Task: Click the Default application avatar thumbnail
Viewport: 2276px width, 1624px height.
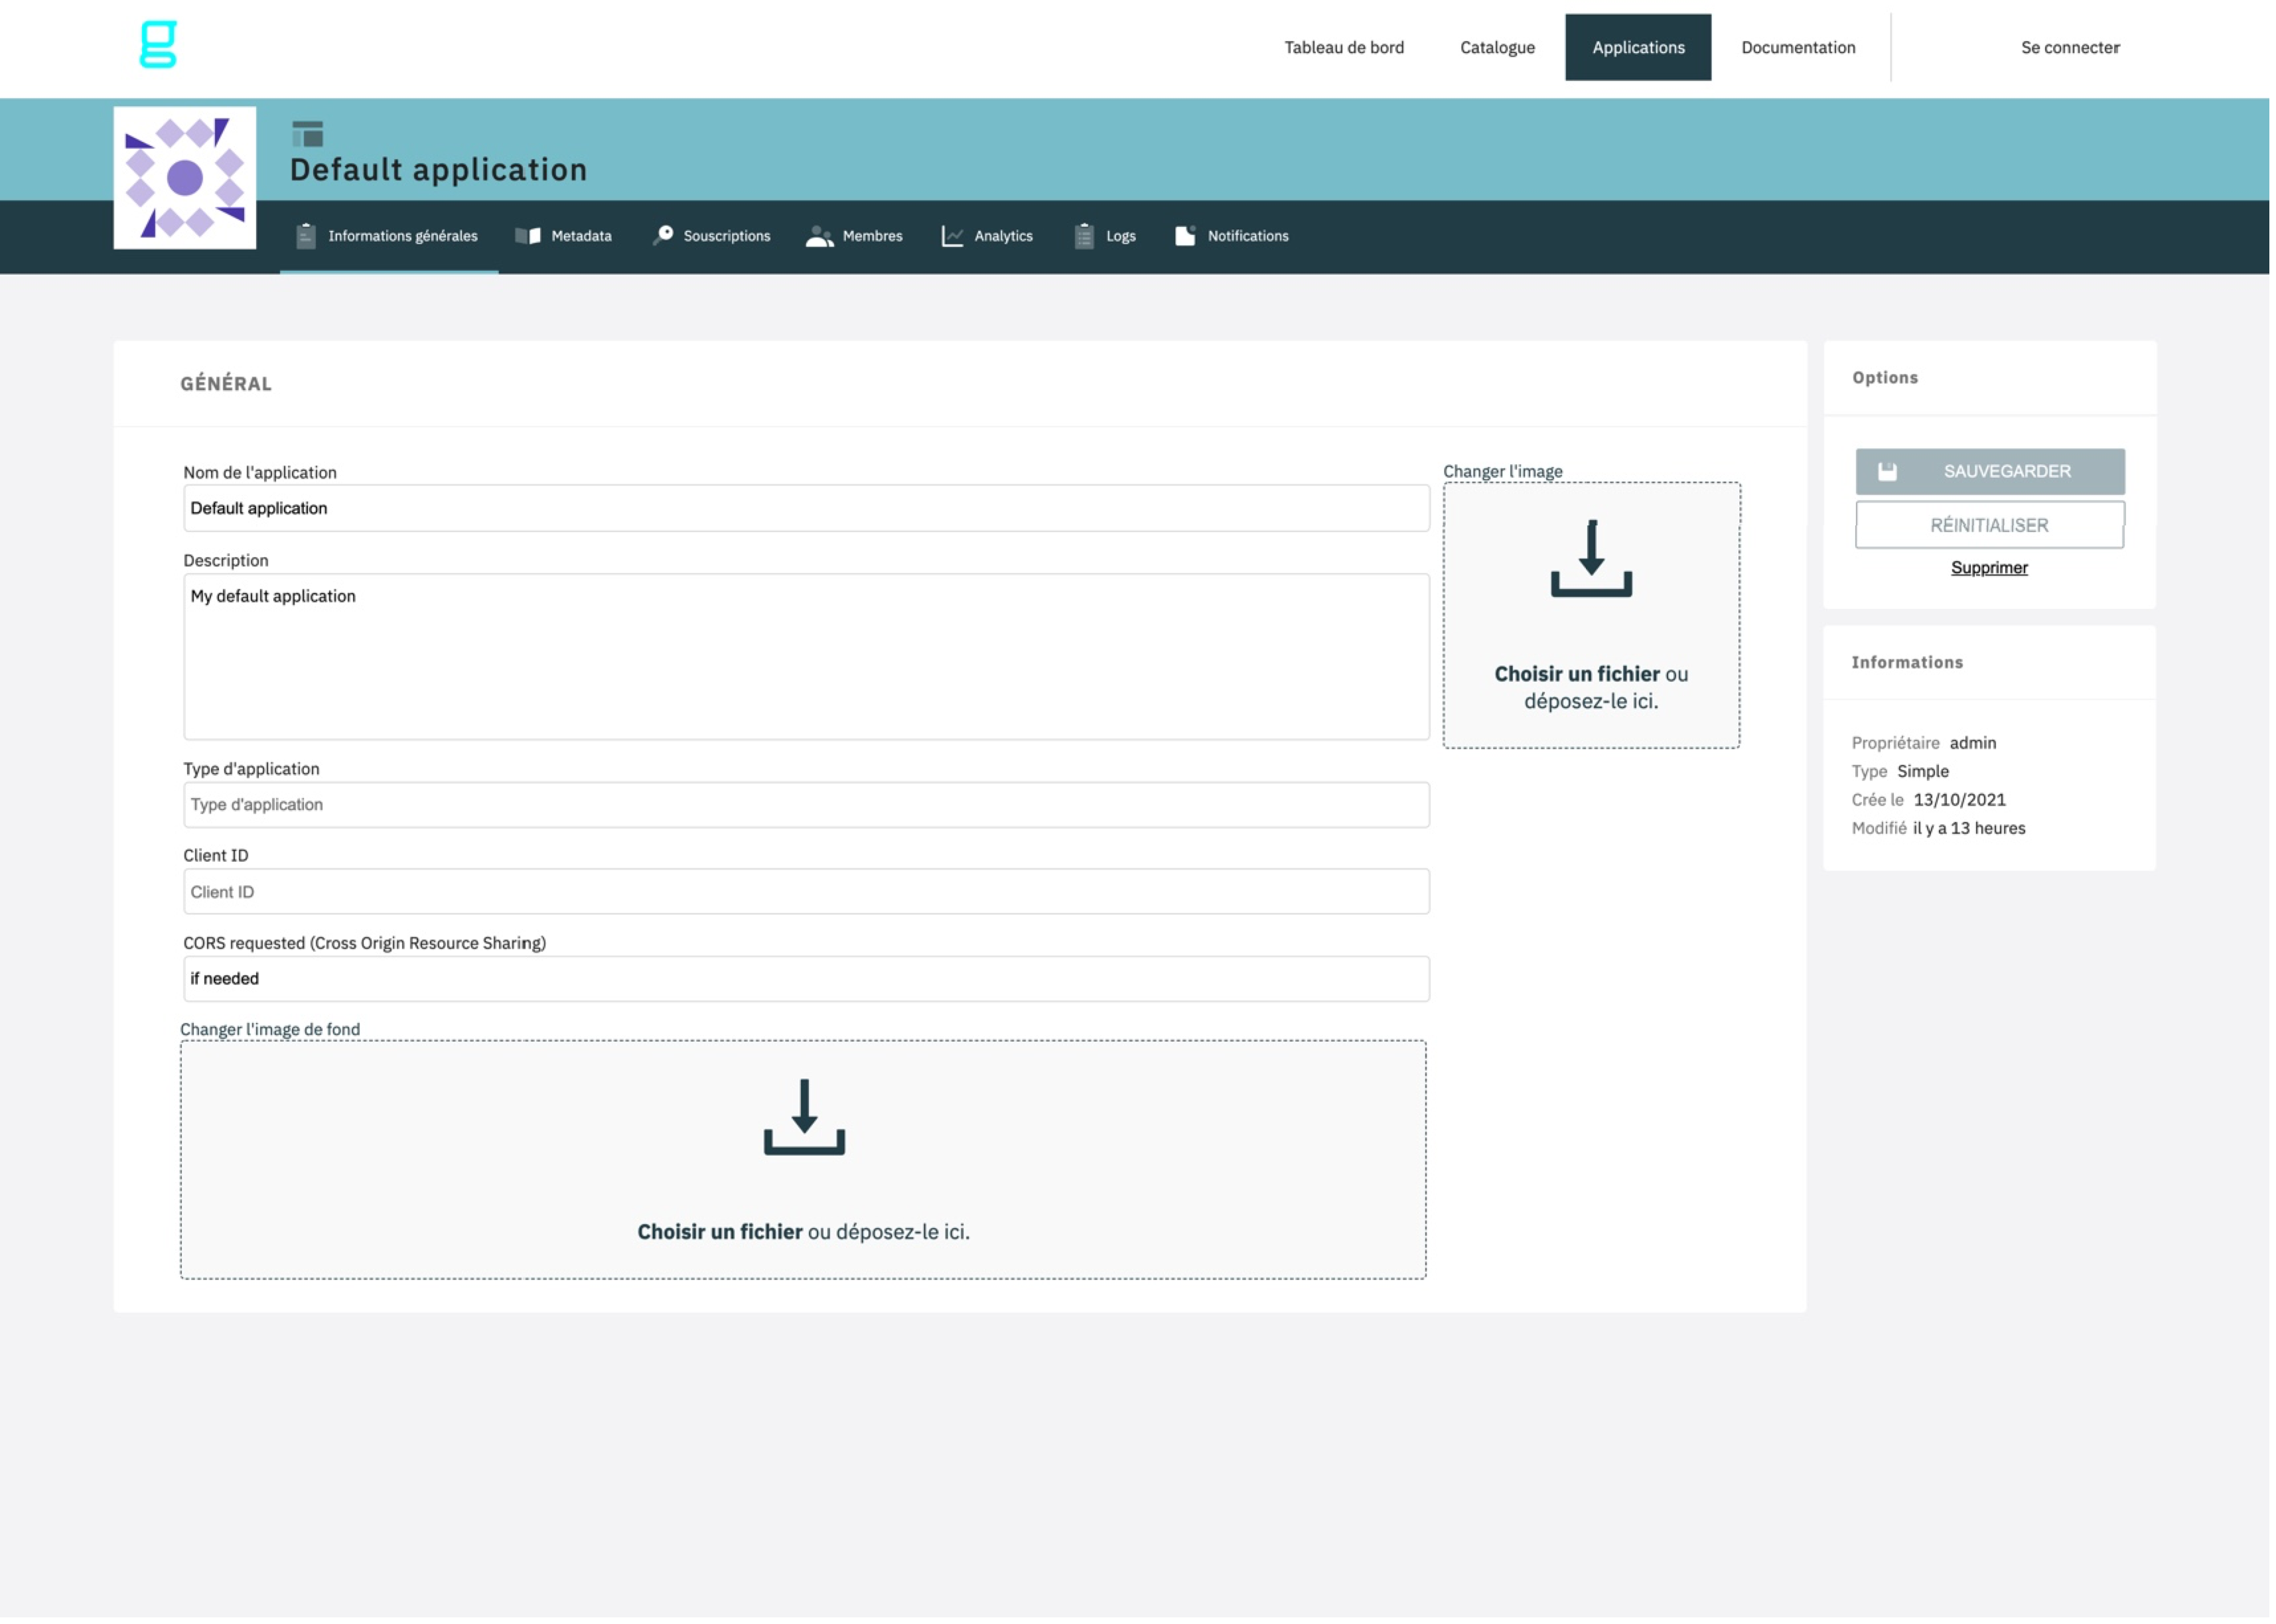Action: 185,179
